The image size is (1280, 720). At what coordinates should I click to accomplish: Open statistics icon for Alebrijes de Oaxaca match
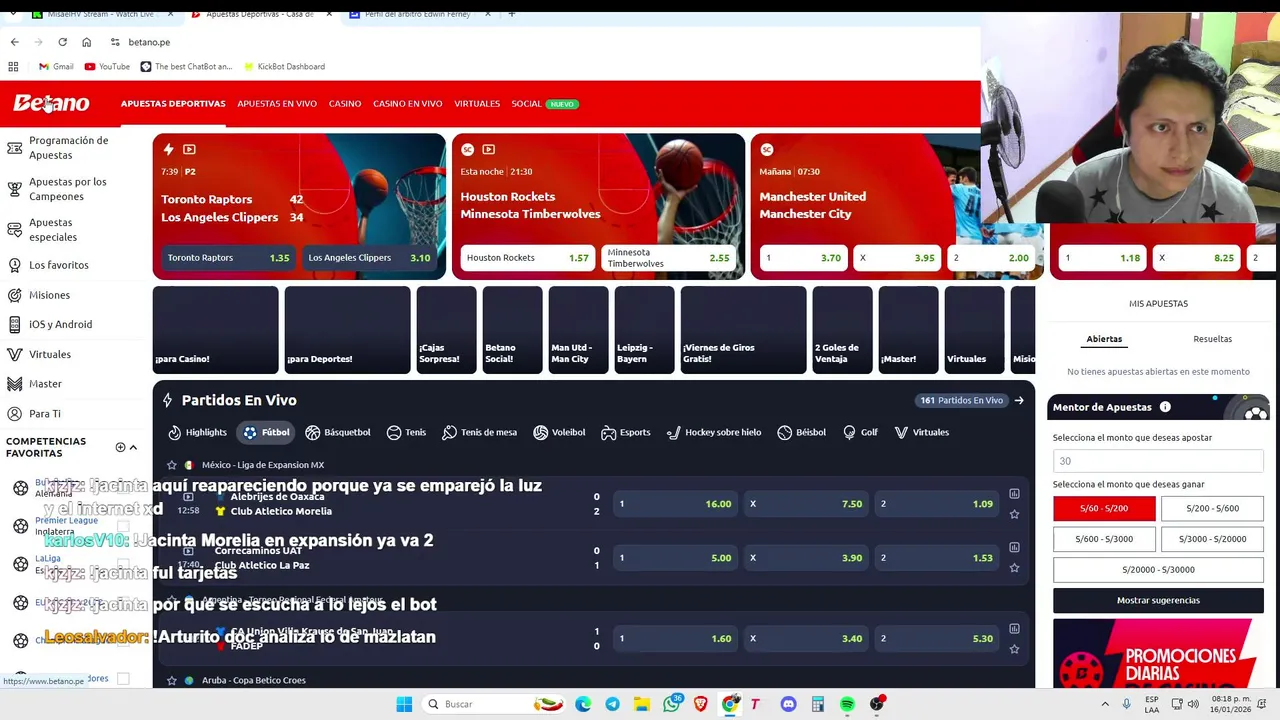[1014, 493]
